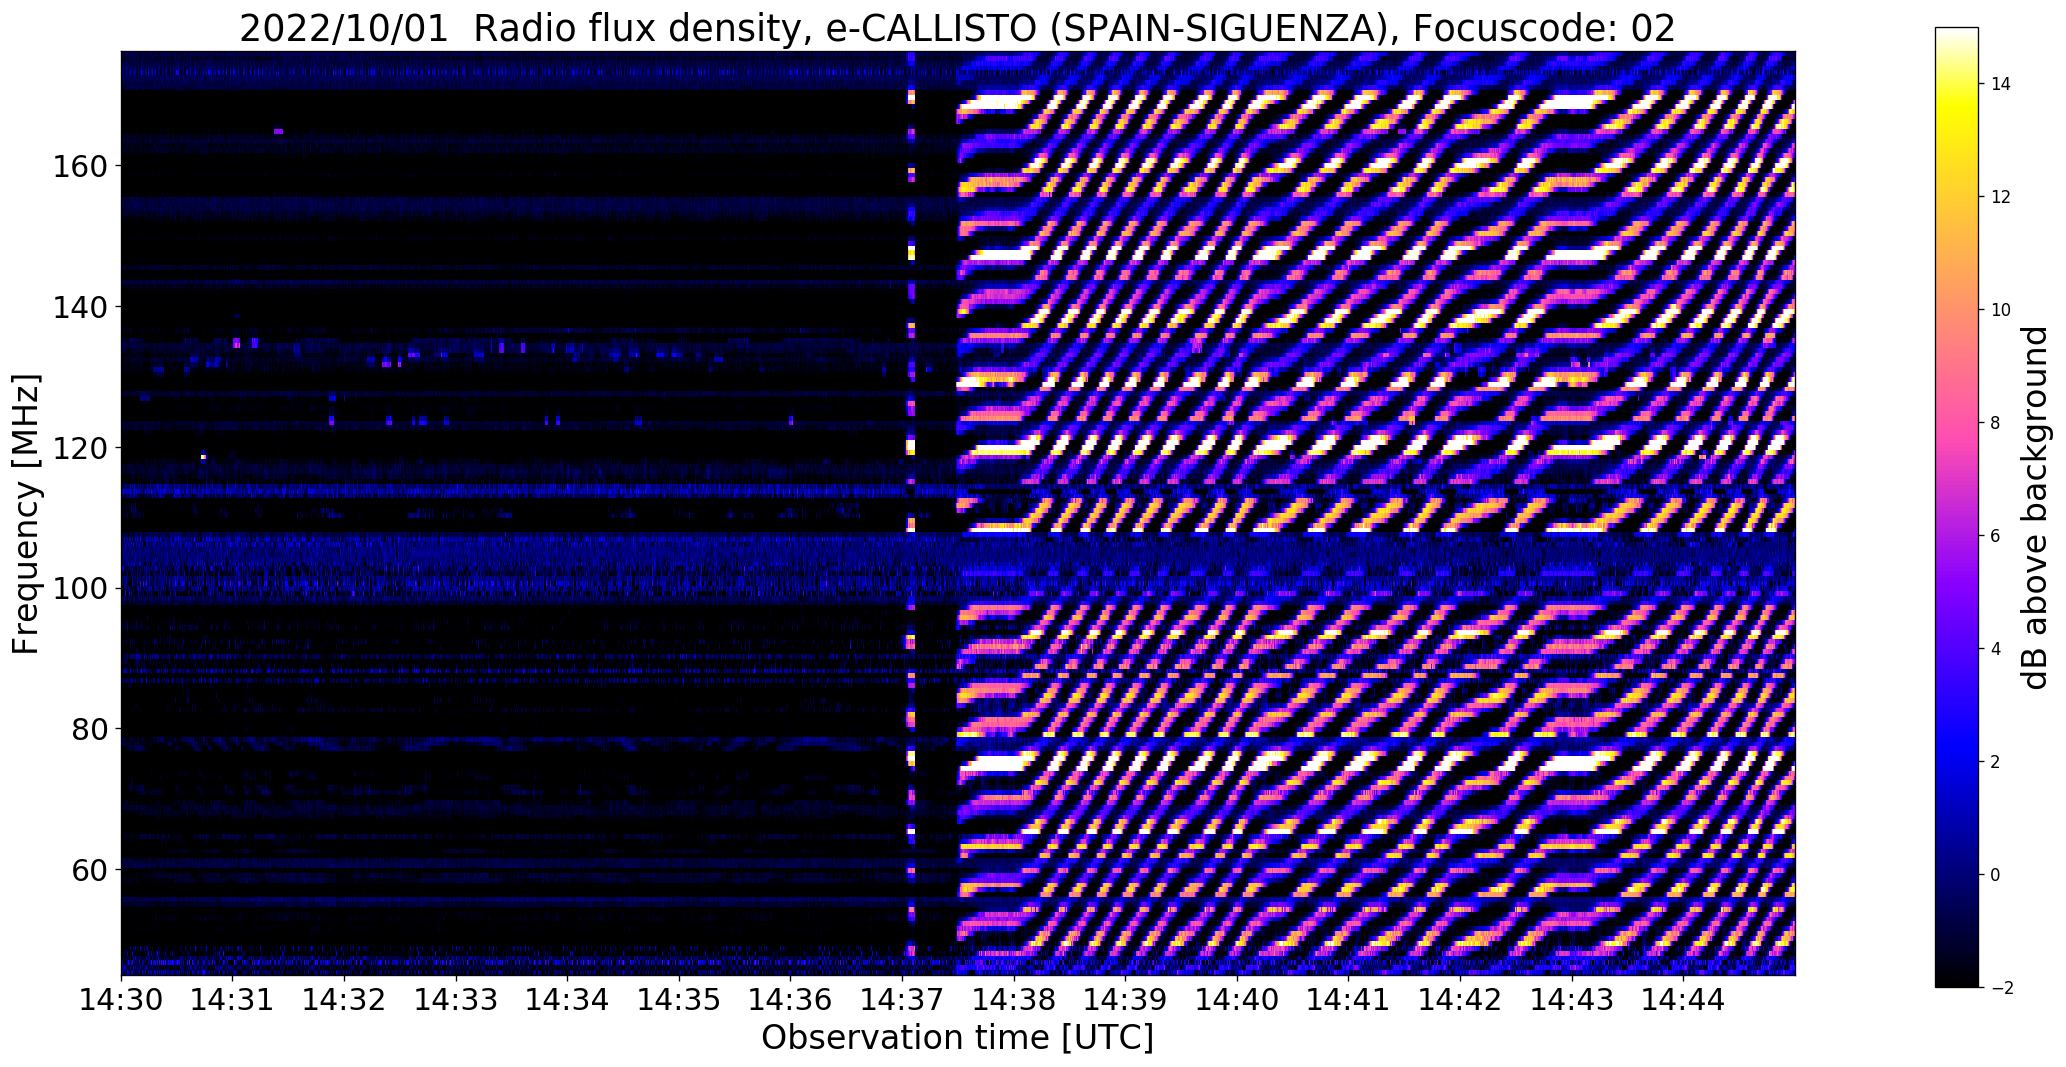The image size is (2066, 1067).
Task: Click the isolated bright pixel near 119 MHz at 14:30
Action: (203, 457)
